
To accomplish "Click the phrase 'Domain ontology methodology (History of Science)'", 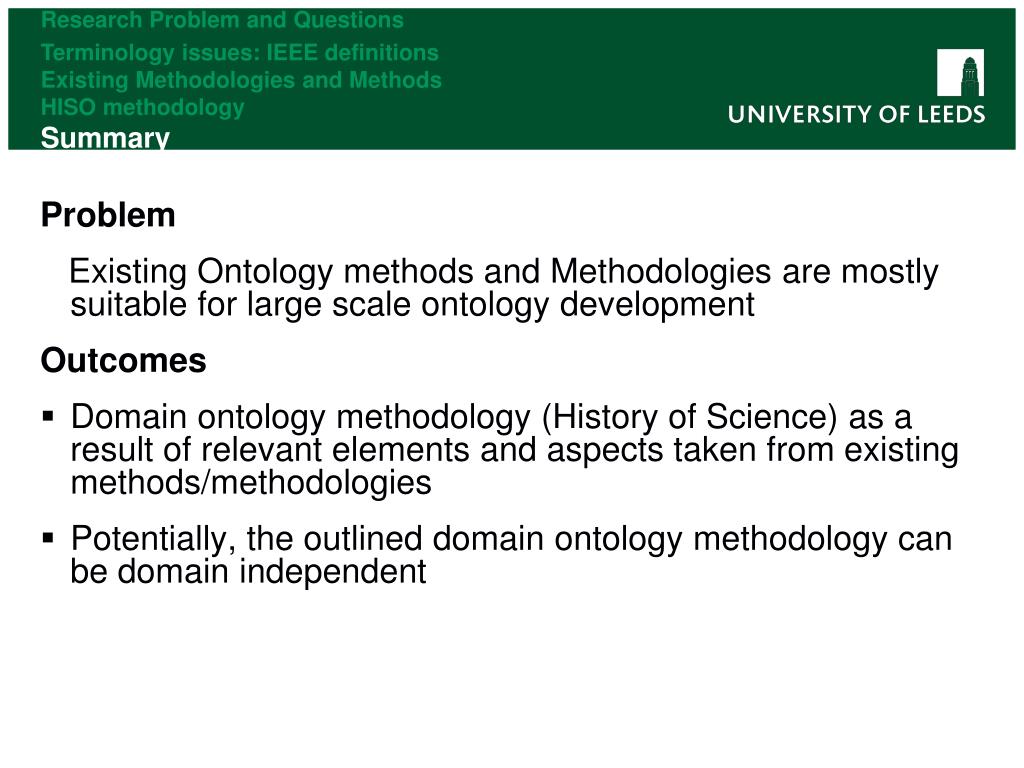I will click(454, 417).
